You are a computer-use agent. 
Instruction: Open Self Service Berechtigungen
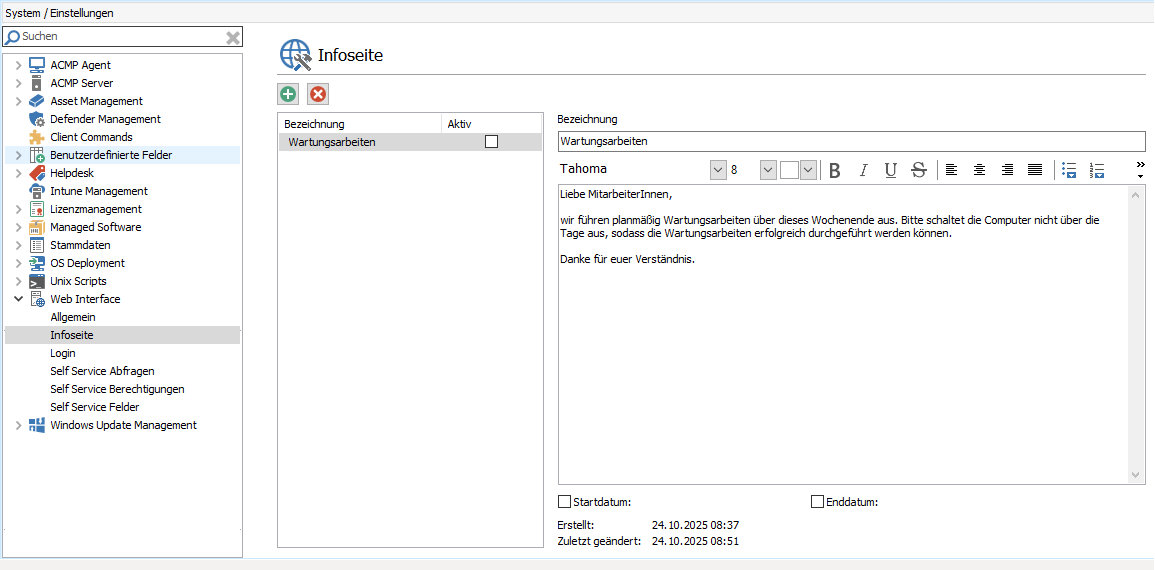pyautogui.click(x=117, y=389)
